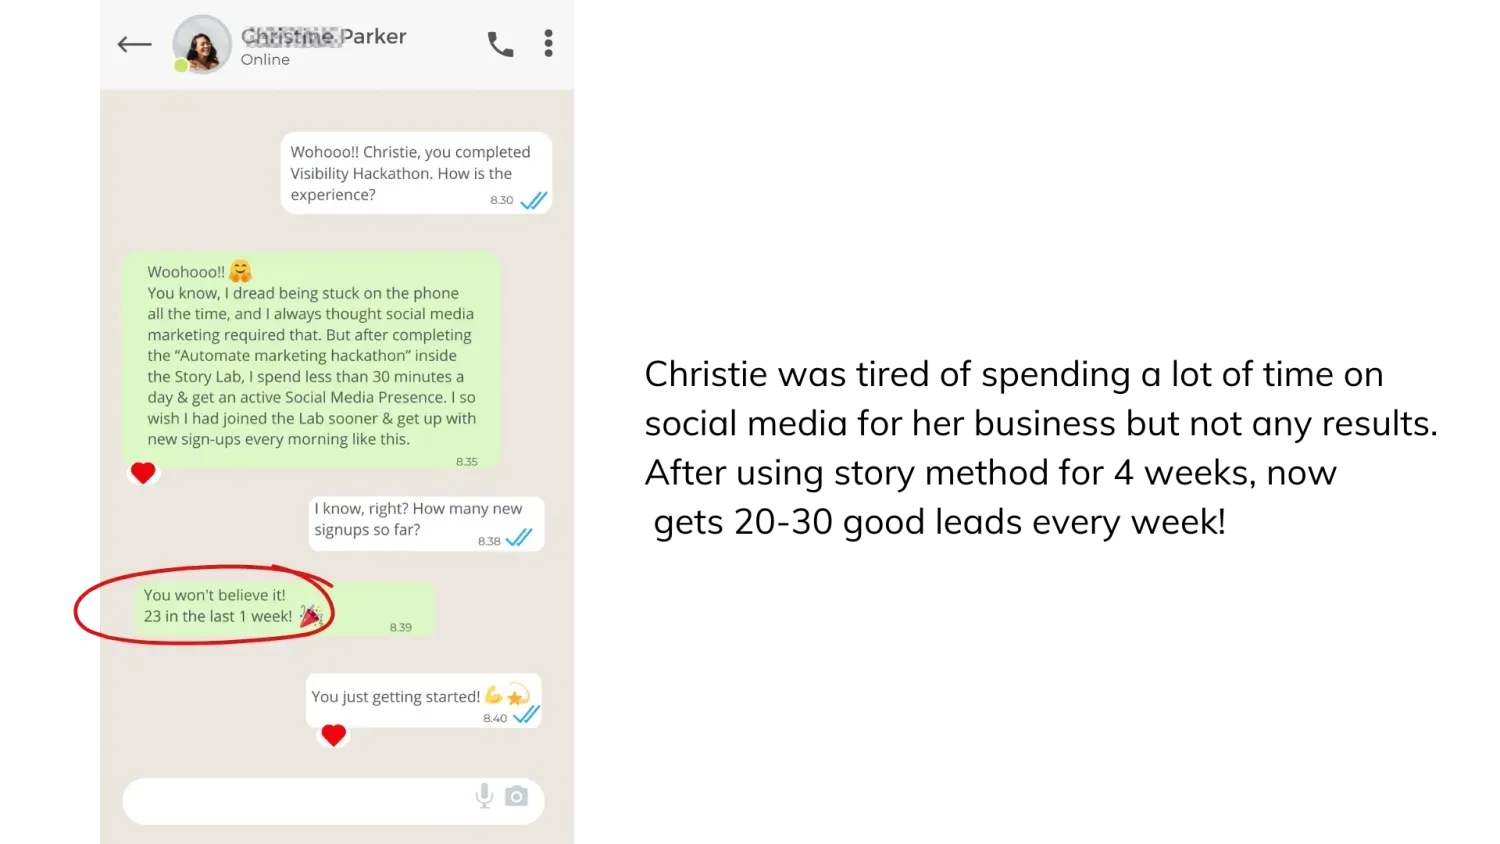This screenshot has height=844, width=1500.
Task: Open the contact's profile picture
Action: (202, 44)
